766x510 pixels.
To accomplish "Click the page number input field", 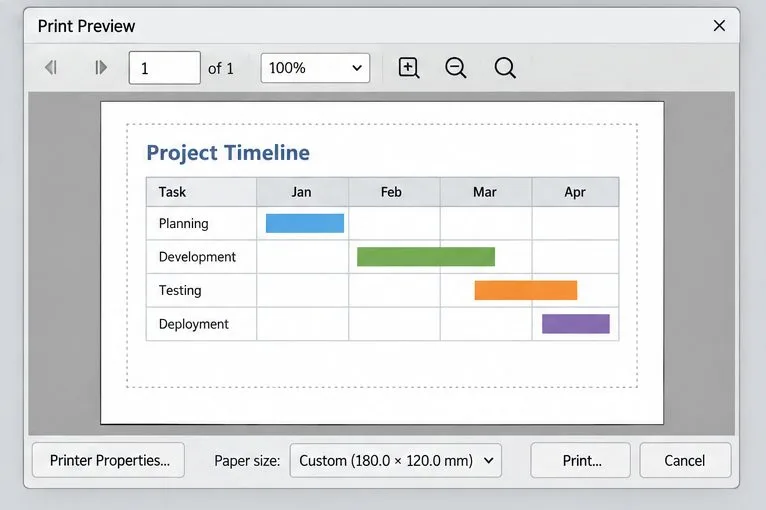I will click(x=165, y=67).
